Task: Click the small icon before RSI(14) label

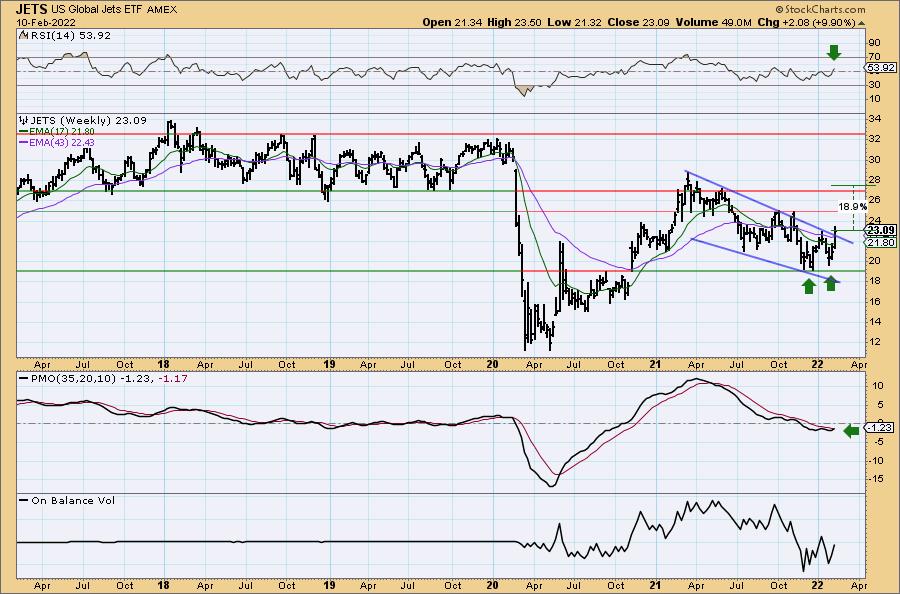Action: coord(23,35)
